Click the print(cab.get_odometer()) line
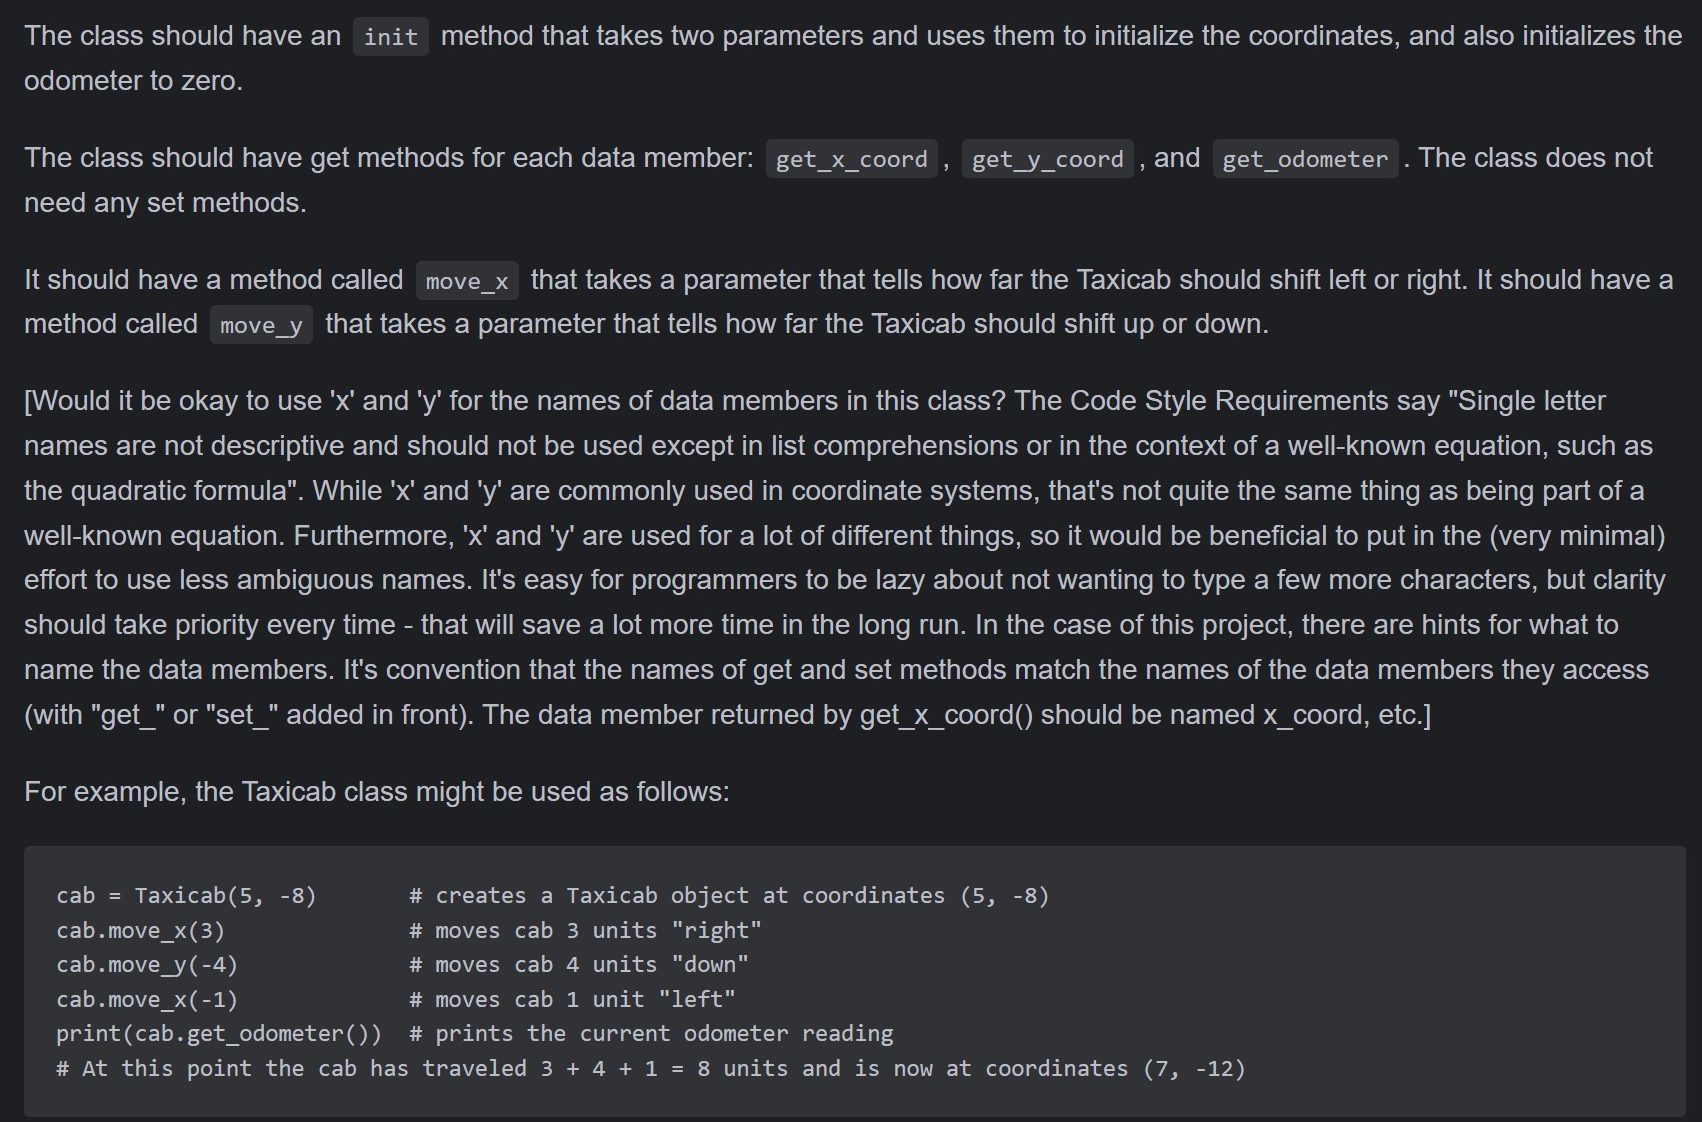Image resolution: width=1702 pixels, height=1122 pixels. point(218,1033)
